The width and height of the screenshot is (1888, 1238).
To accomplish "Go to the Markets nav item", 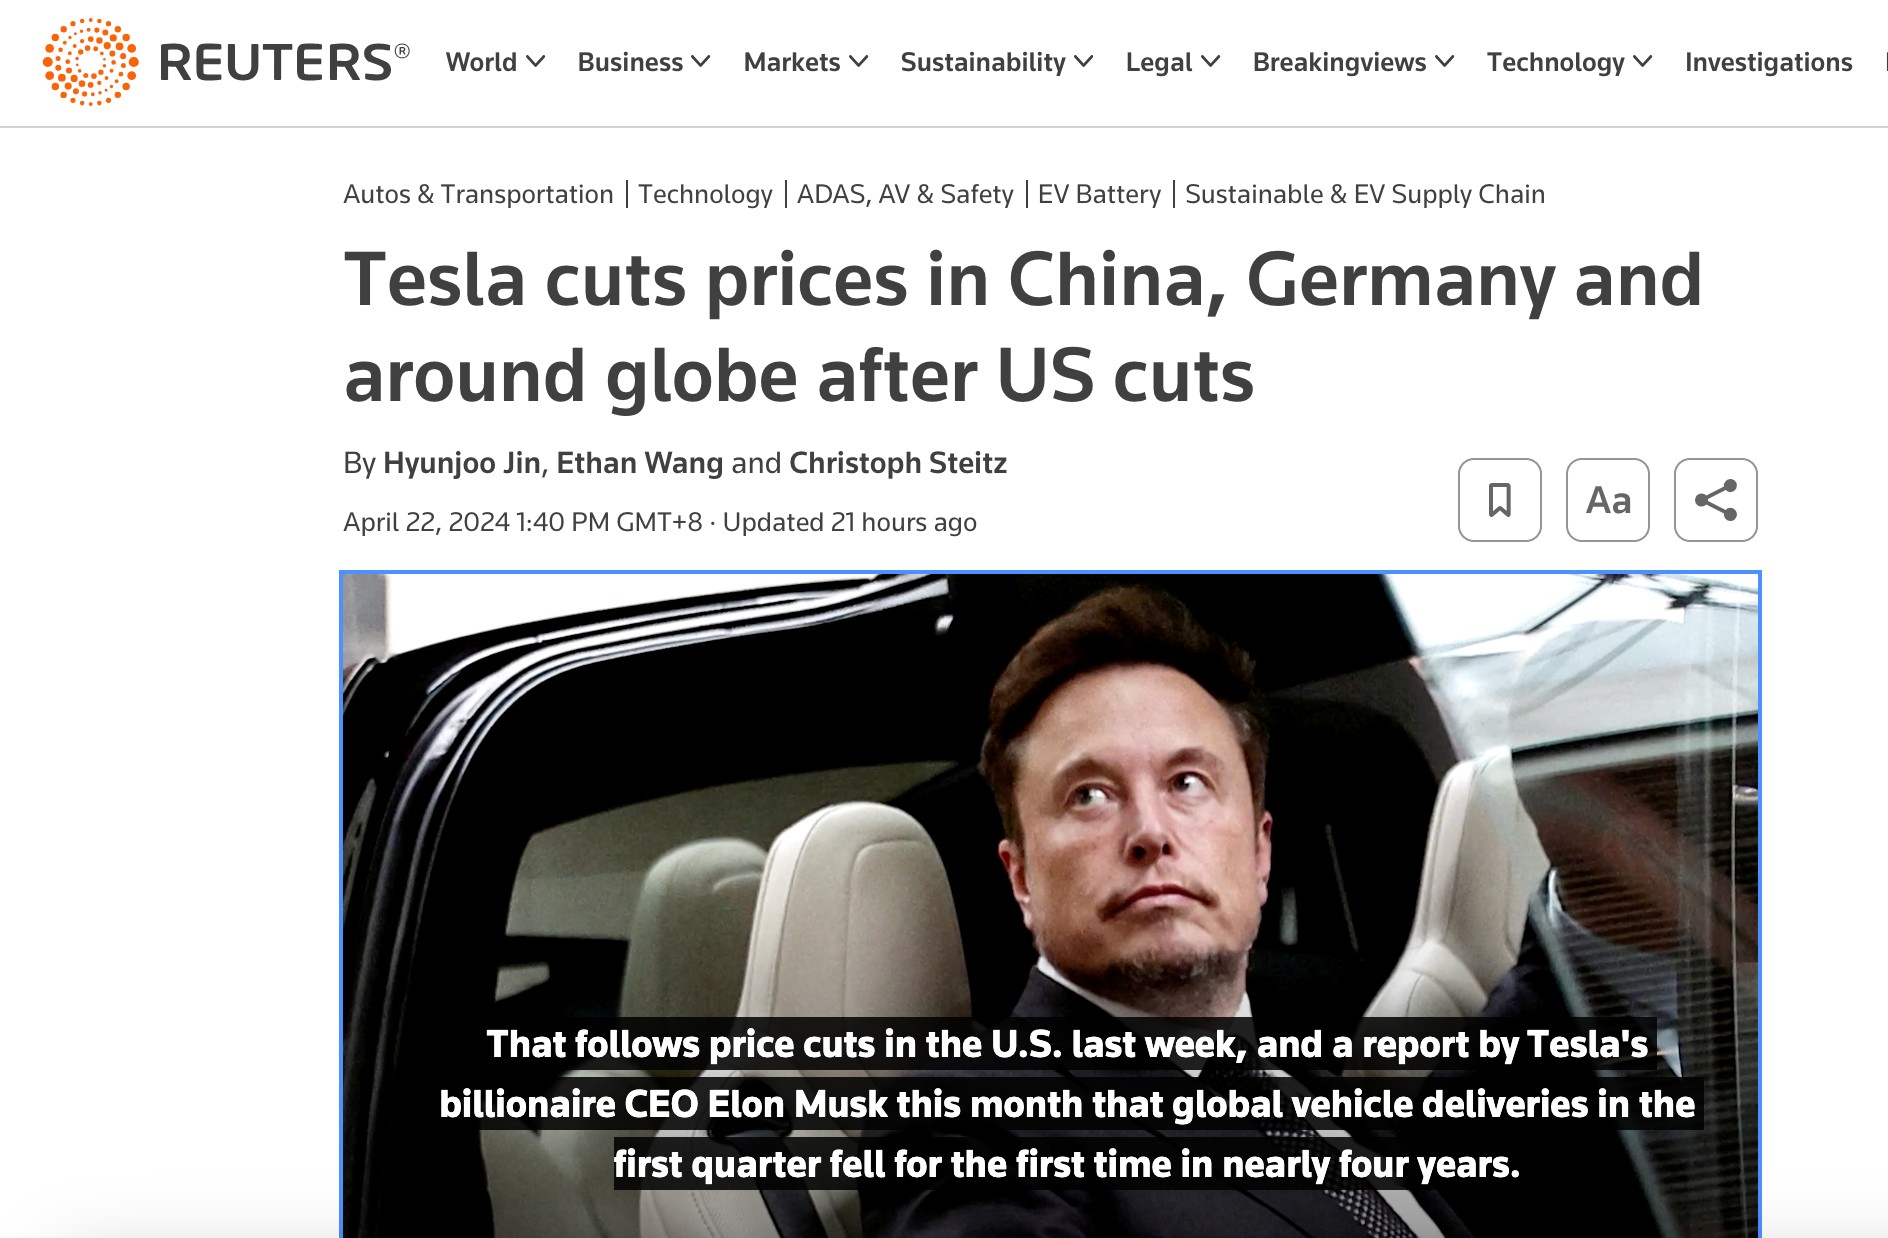I will (x=792, y=62).
